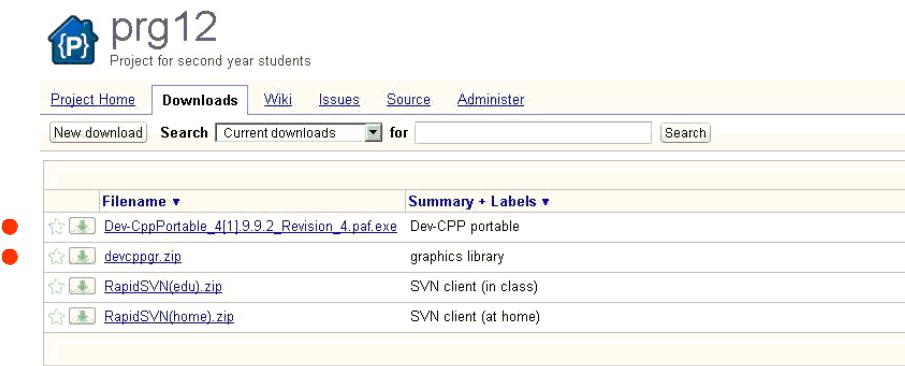Star the Dev-CppPortable download
This screenshot has height=366, width=905.
point(56,226)
